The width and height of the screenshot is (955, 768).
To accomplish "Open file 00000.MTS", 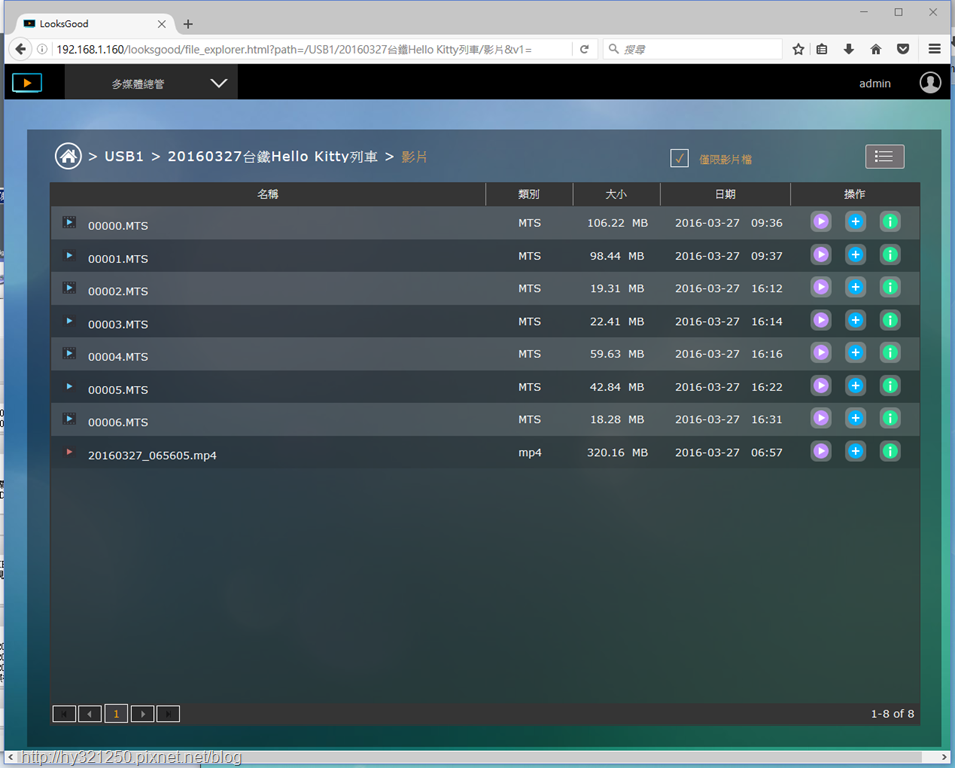I will (x=118, y=226).
